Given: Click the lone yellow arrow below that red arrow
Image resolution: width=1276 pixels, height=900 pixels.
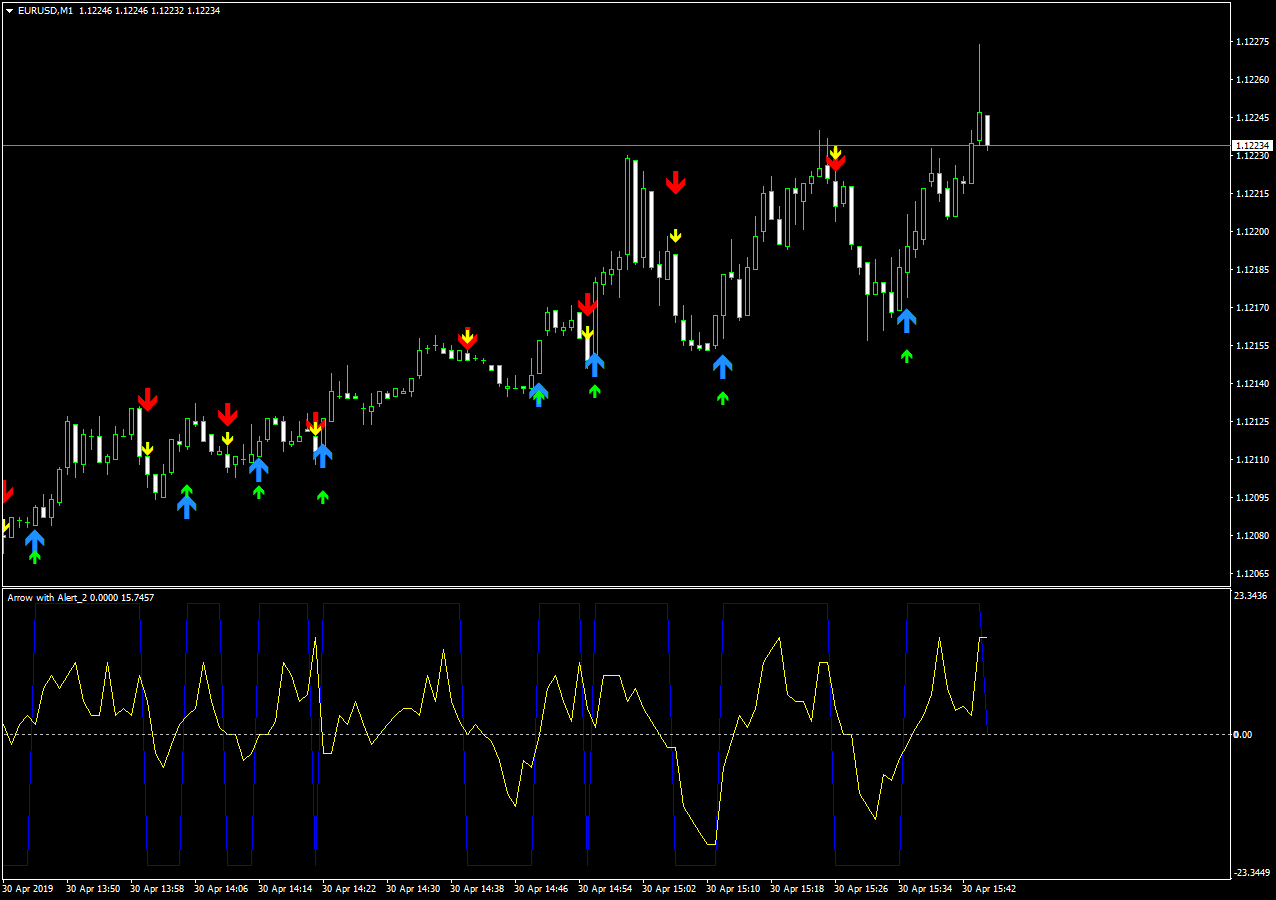Looking at the screenshot, I should (676, 236).
